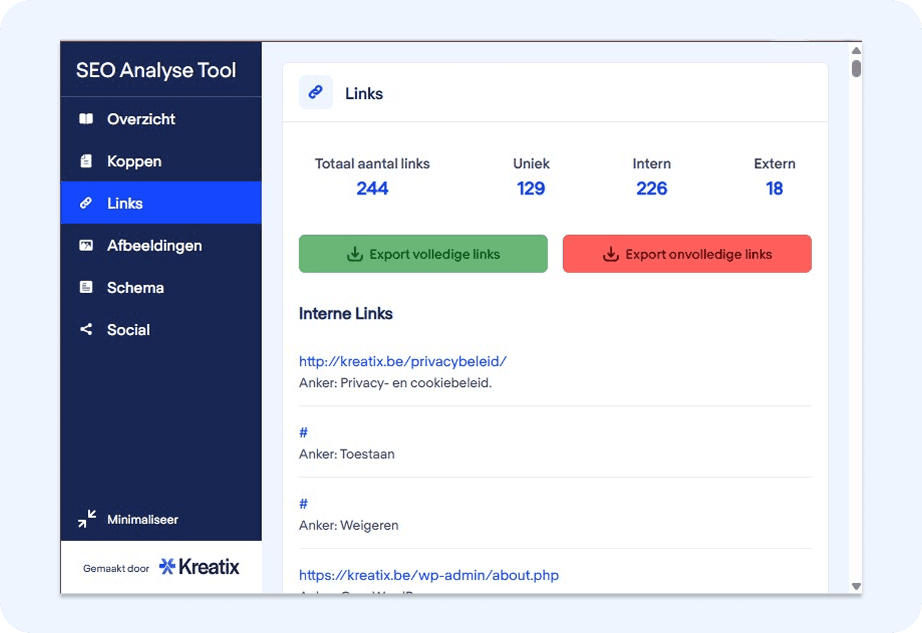Click the chain icon beside Links in sidebar

[86, 203]
